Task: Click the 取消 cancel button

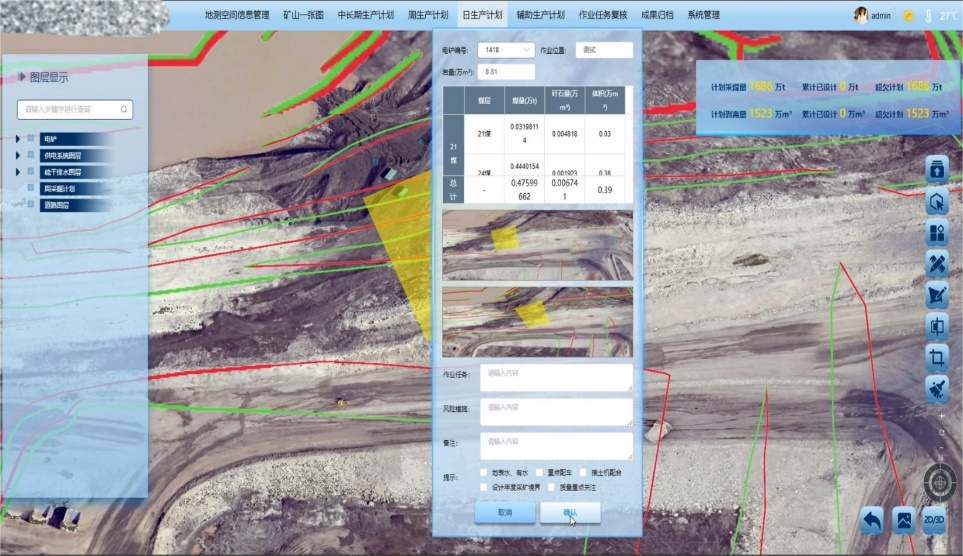Action: point(505,512)
